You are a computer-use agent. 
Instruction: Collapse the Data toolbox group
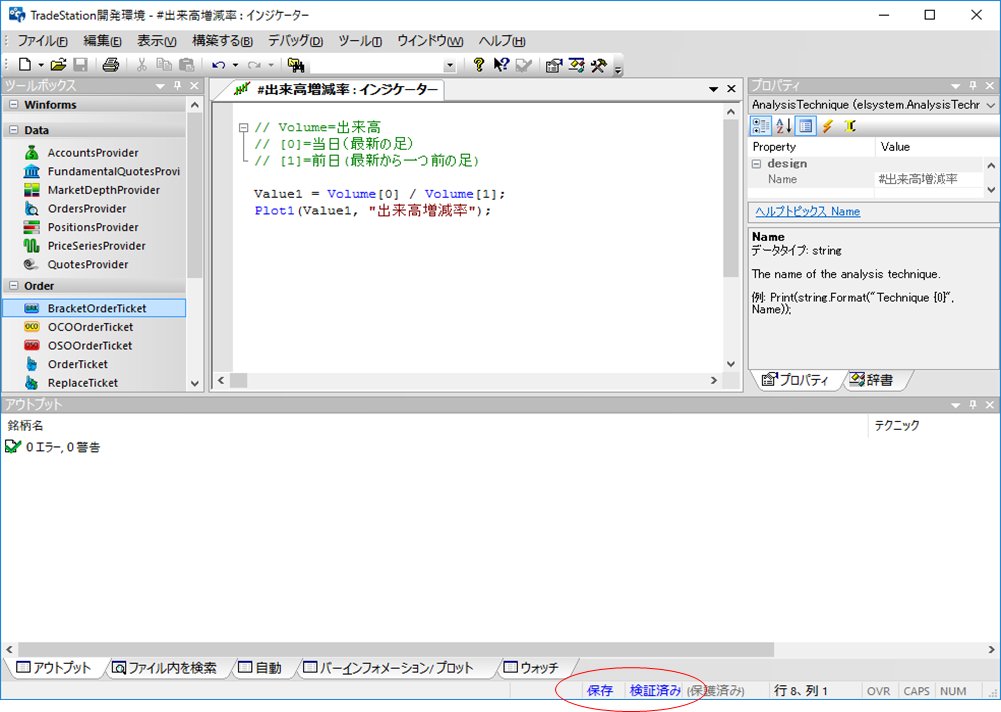pos(13,130)
